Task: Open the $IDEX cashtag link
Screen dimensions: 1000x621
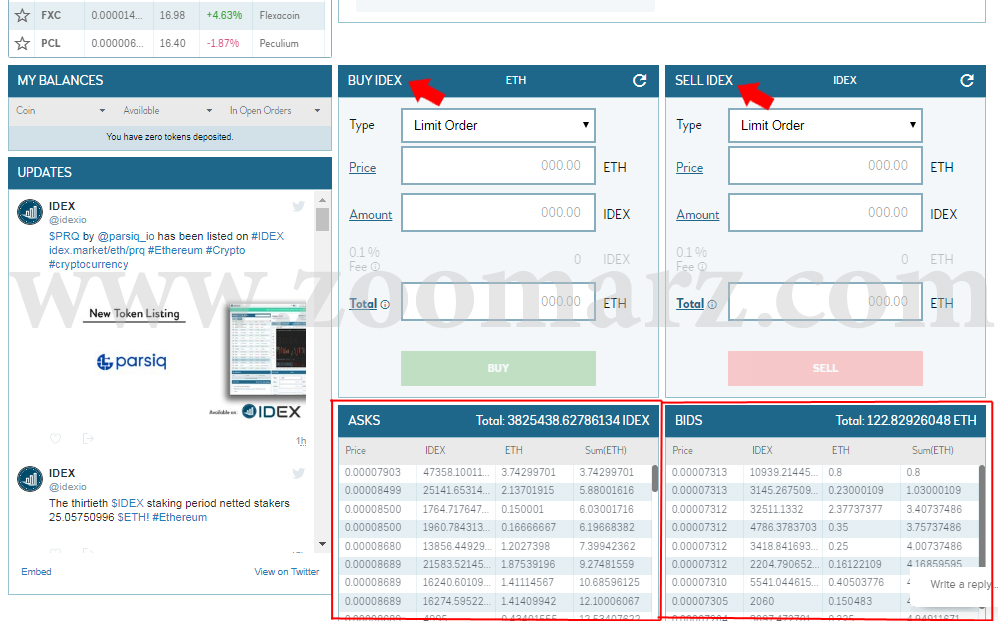Action: coord(127,504)
